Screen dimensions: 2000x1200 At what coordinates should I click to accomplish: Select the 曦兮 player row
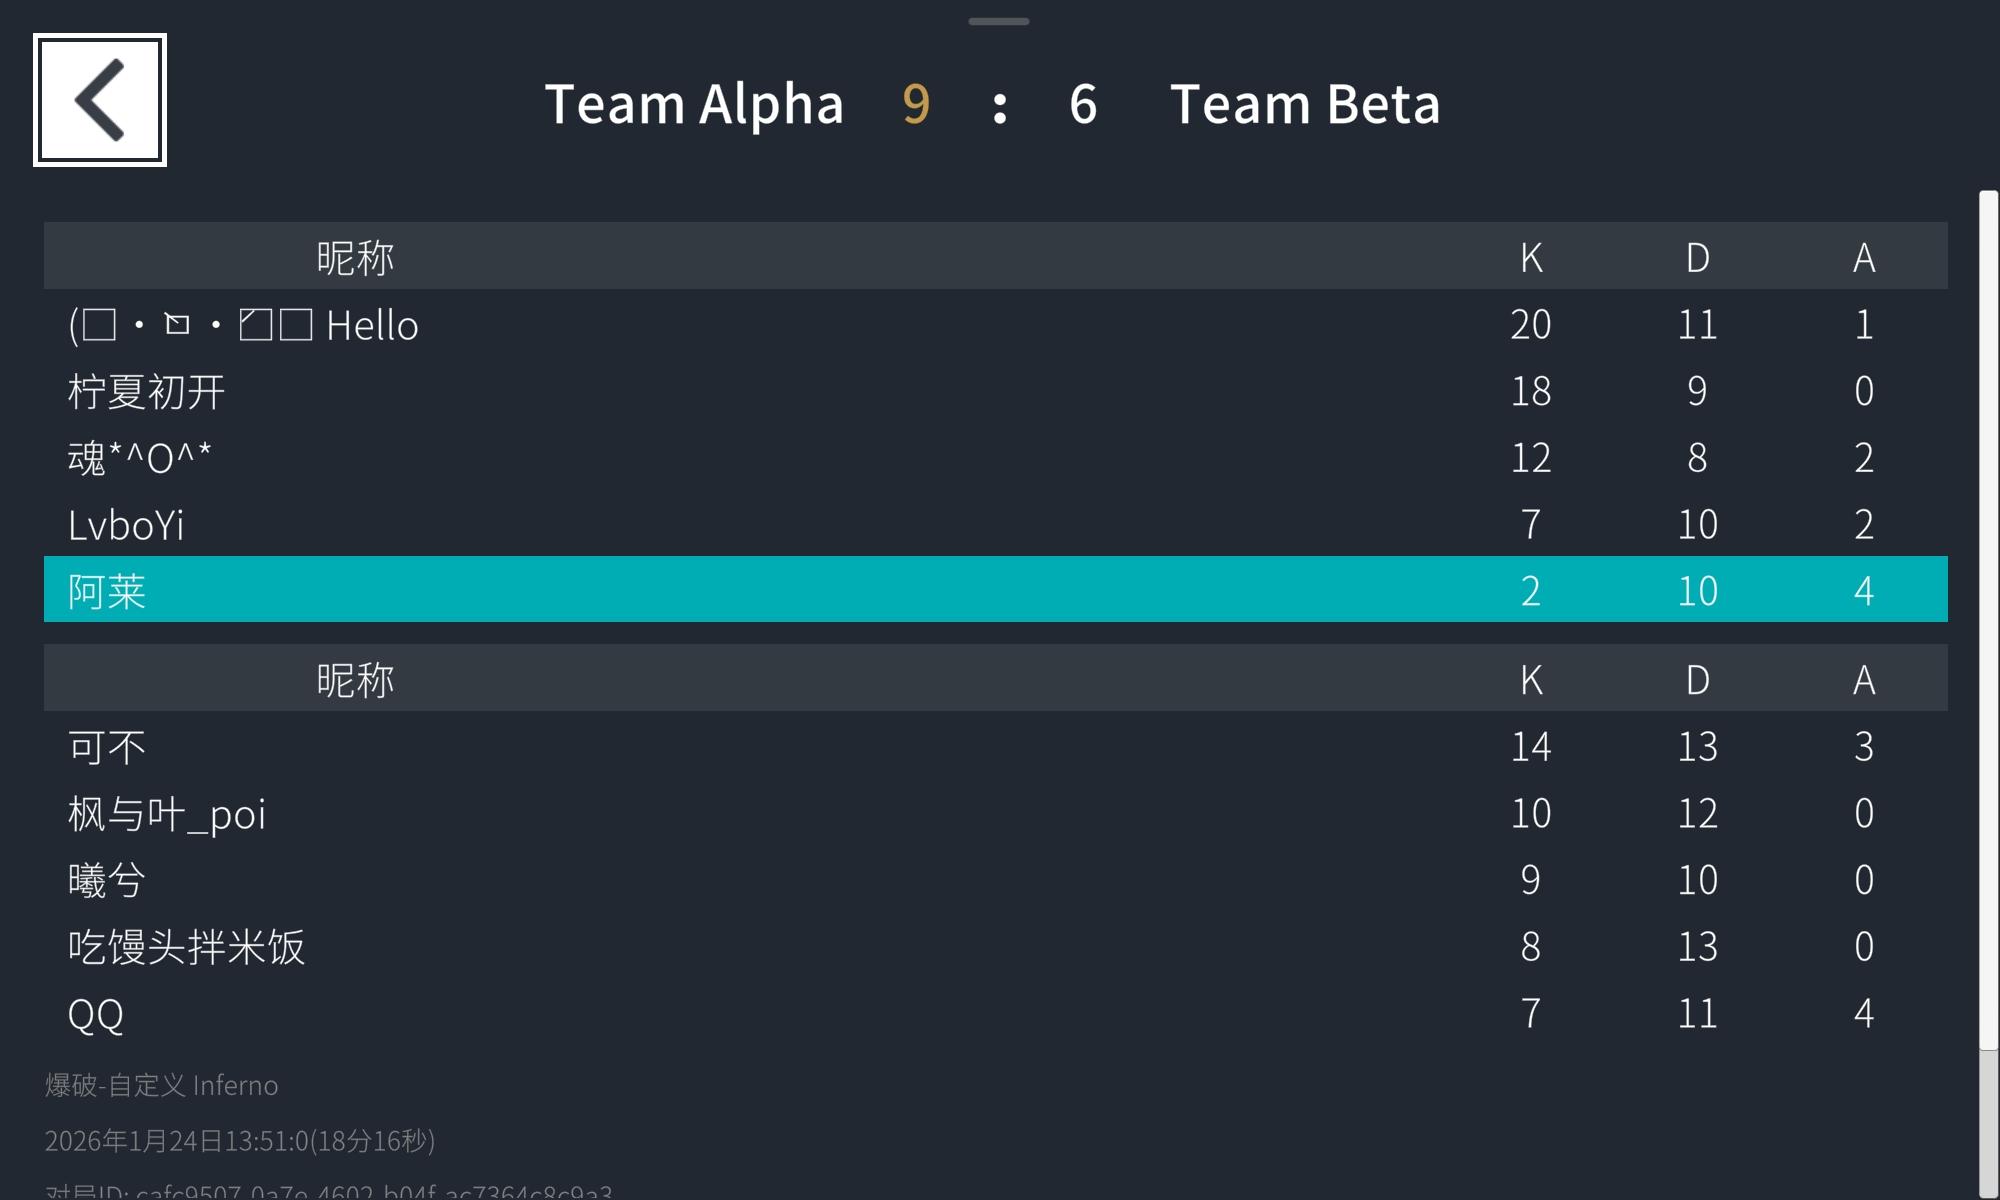[995, 880]
